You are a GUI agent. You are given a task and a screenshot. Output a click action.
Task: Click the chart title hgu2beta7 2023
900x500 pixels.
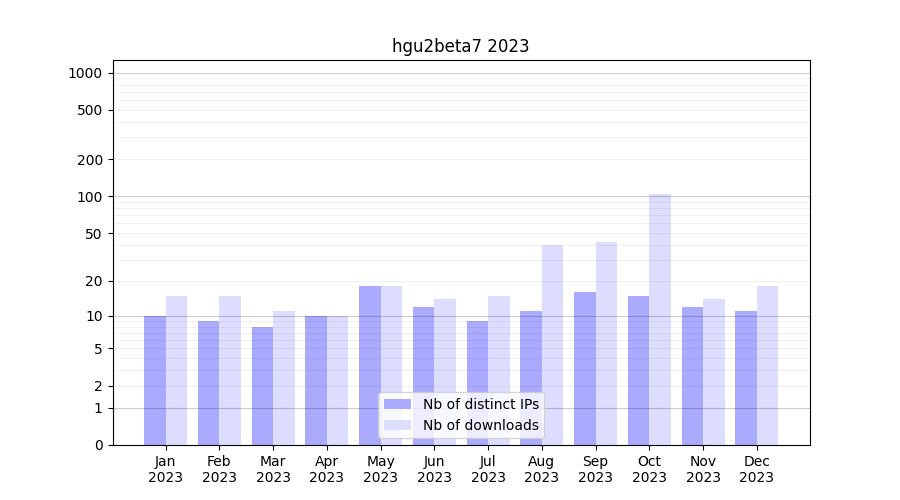(460, 46)
